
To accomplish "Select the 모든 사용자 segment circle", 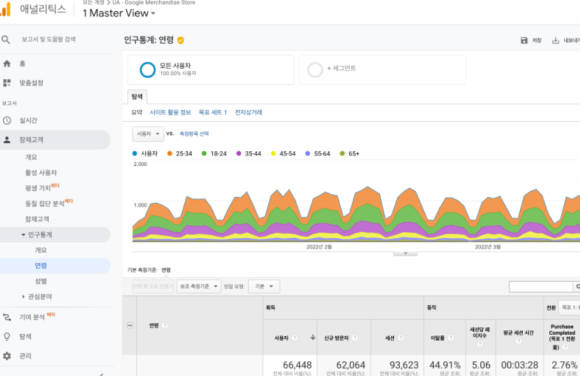I will [148, 70].
